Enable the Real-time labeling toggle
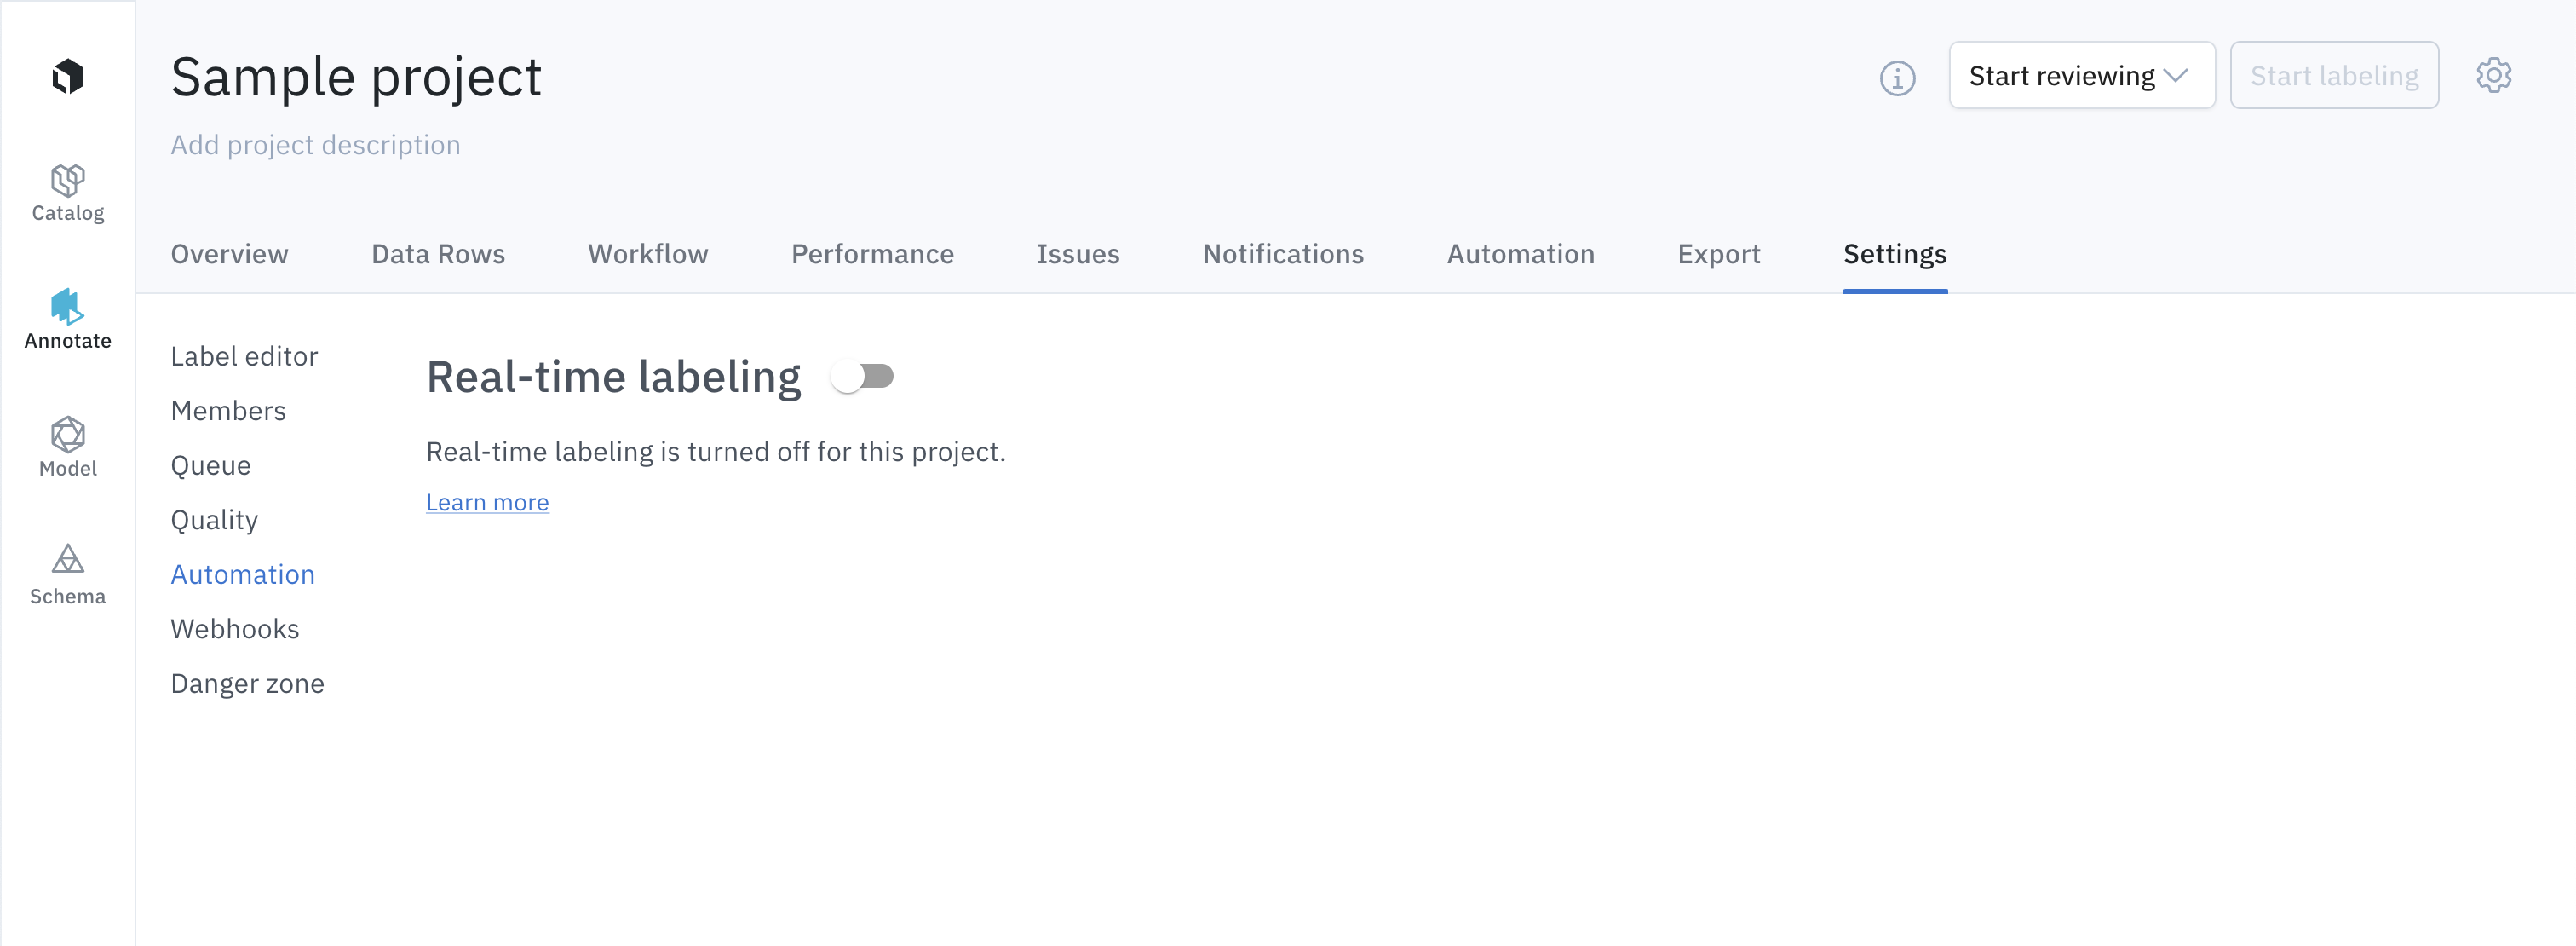 pos(863,377)
